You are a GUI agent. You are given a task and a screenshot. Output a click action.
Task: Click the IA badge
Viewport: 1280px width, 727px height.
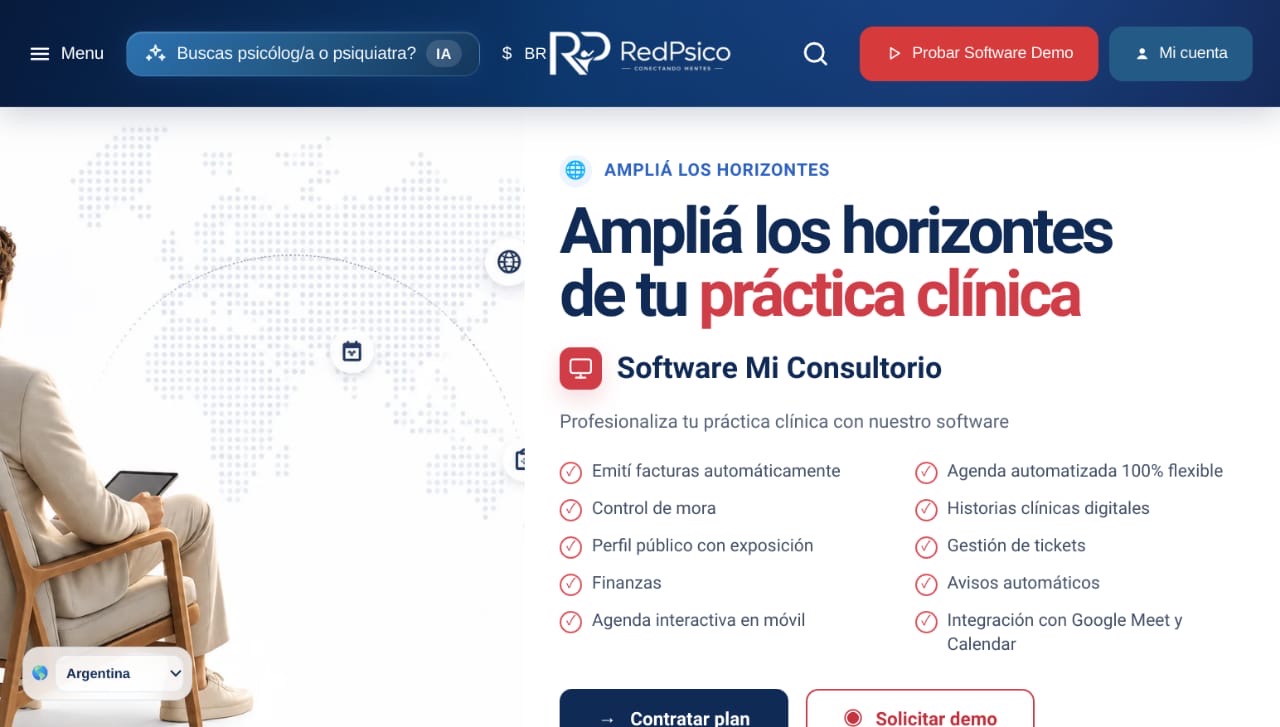[444, 54]
